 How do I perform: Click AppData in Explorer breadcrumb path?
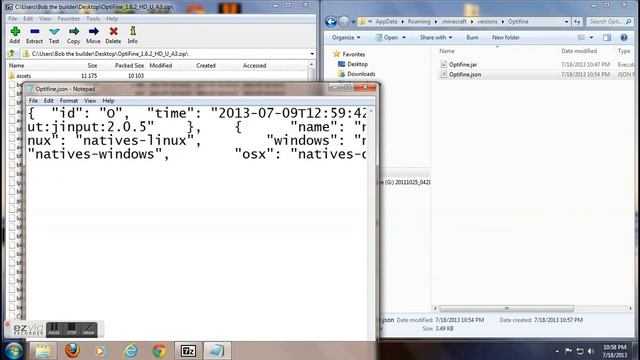click(386, 22)
